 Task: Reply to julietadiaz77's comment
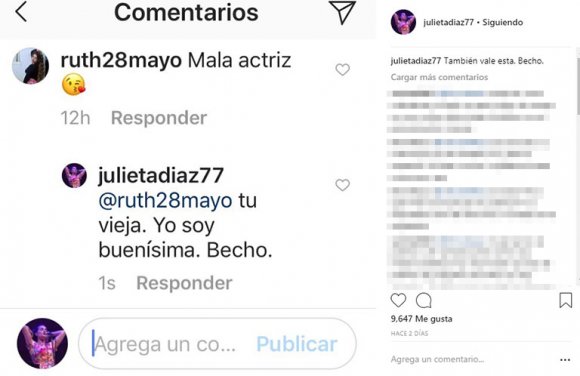pyautogui.click(x=184, y=283)
